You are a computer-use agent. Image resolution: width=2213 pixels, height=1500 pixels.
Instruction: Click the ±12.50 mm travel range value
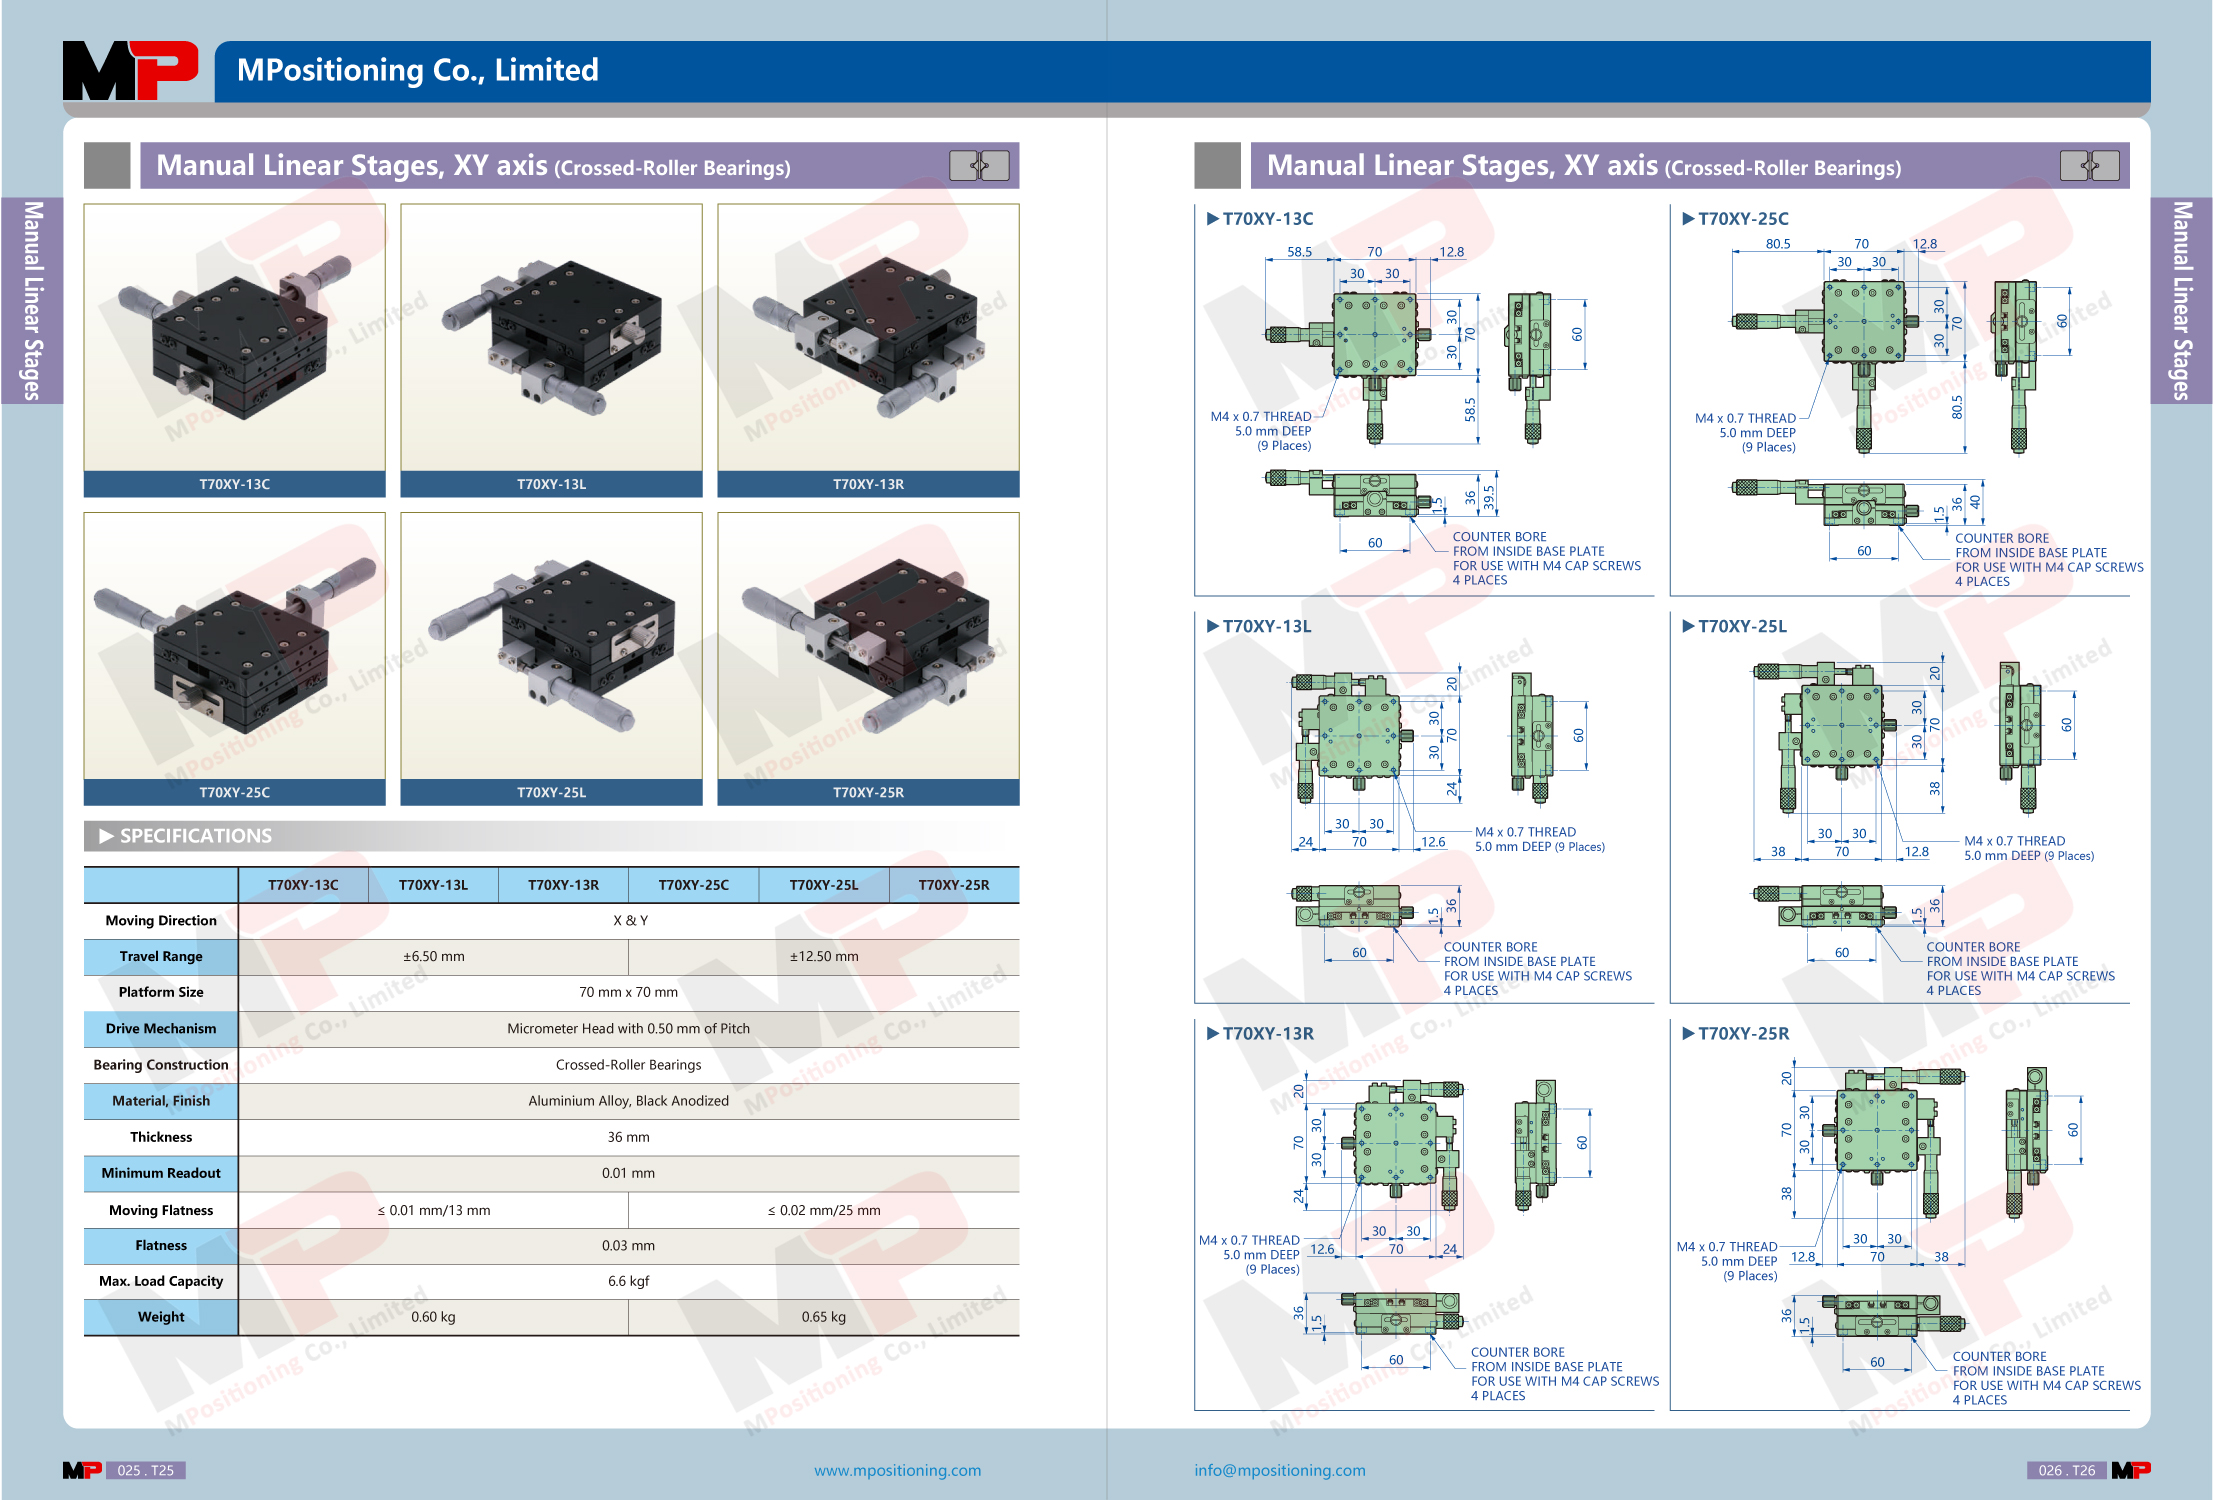tap(824, 957)
